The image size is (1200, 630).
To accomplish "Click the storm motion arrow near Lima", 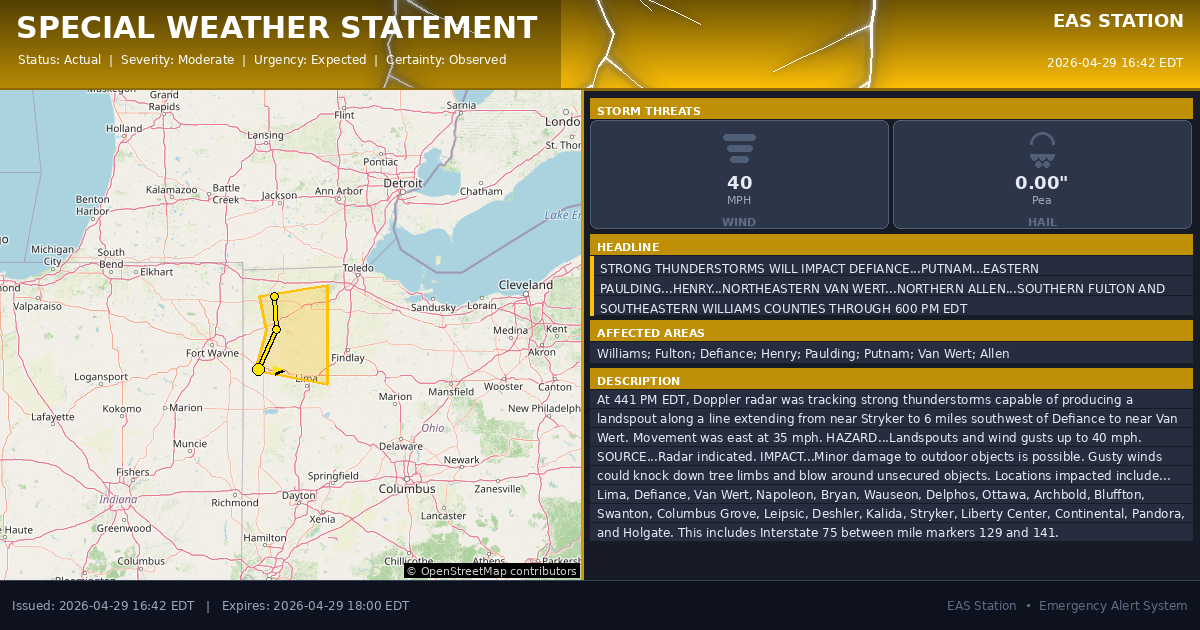I will [282, 373].
